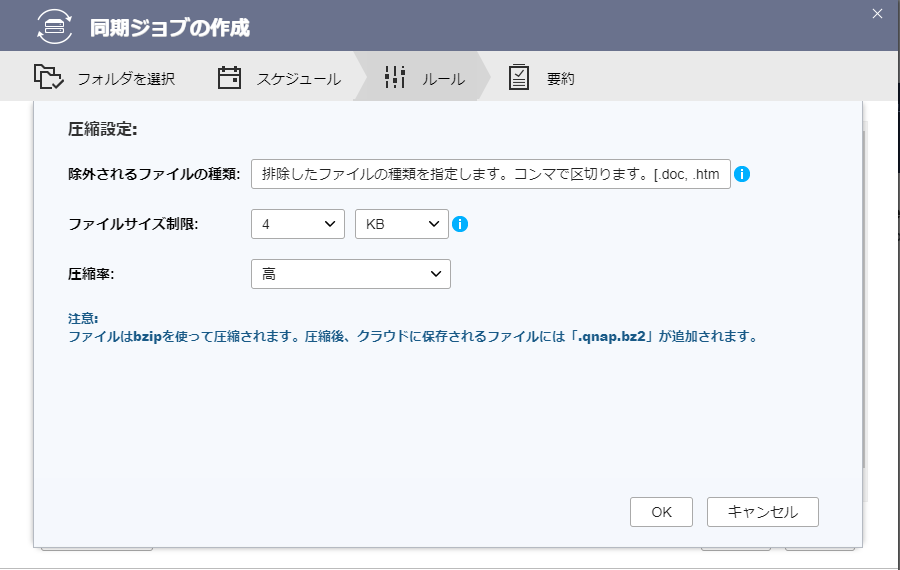Image resolution: width=900 pixels, height=570 pixels.
Task: Click the フォルダを選択 folder icon
Action: (x=48, y=78)
